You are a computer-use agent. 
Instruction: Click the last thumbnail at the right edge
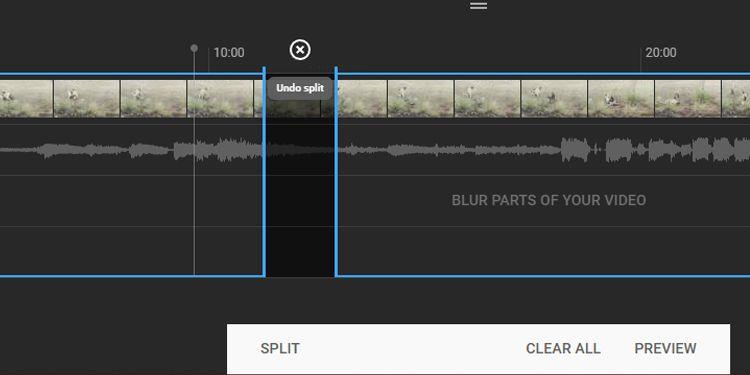tap(736, 99)
